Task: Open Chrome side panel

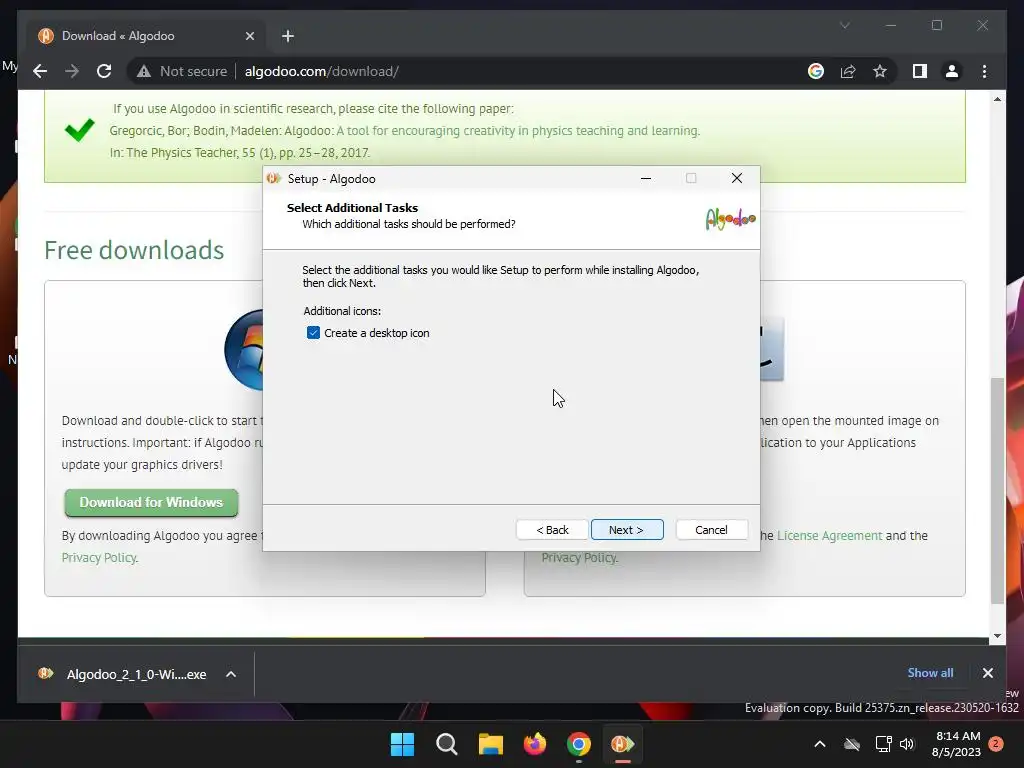Action: pyautogui.click(x=920, y=71)
